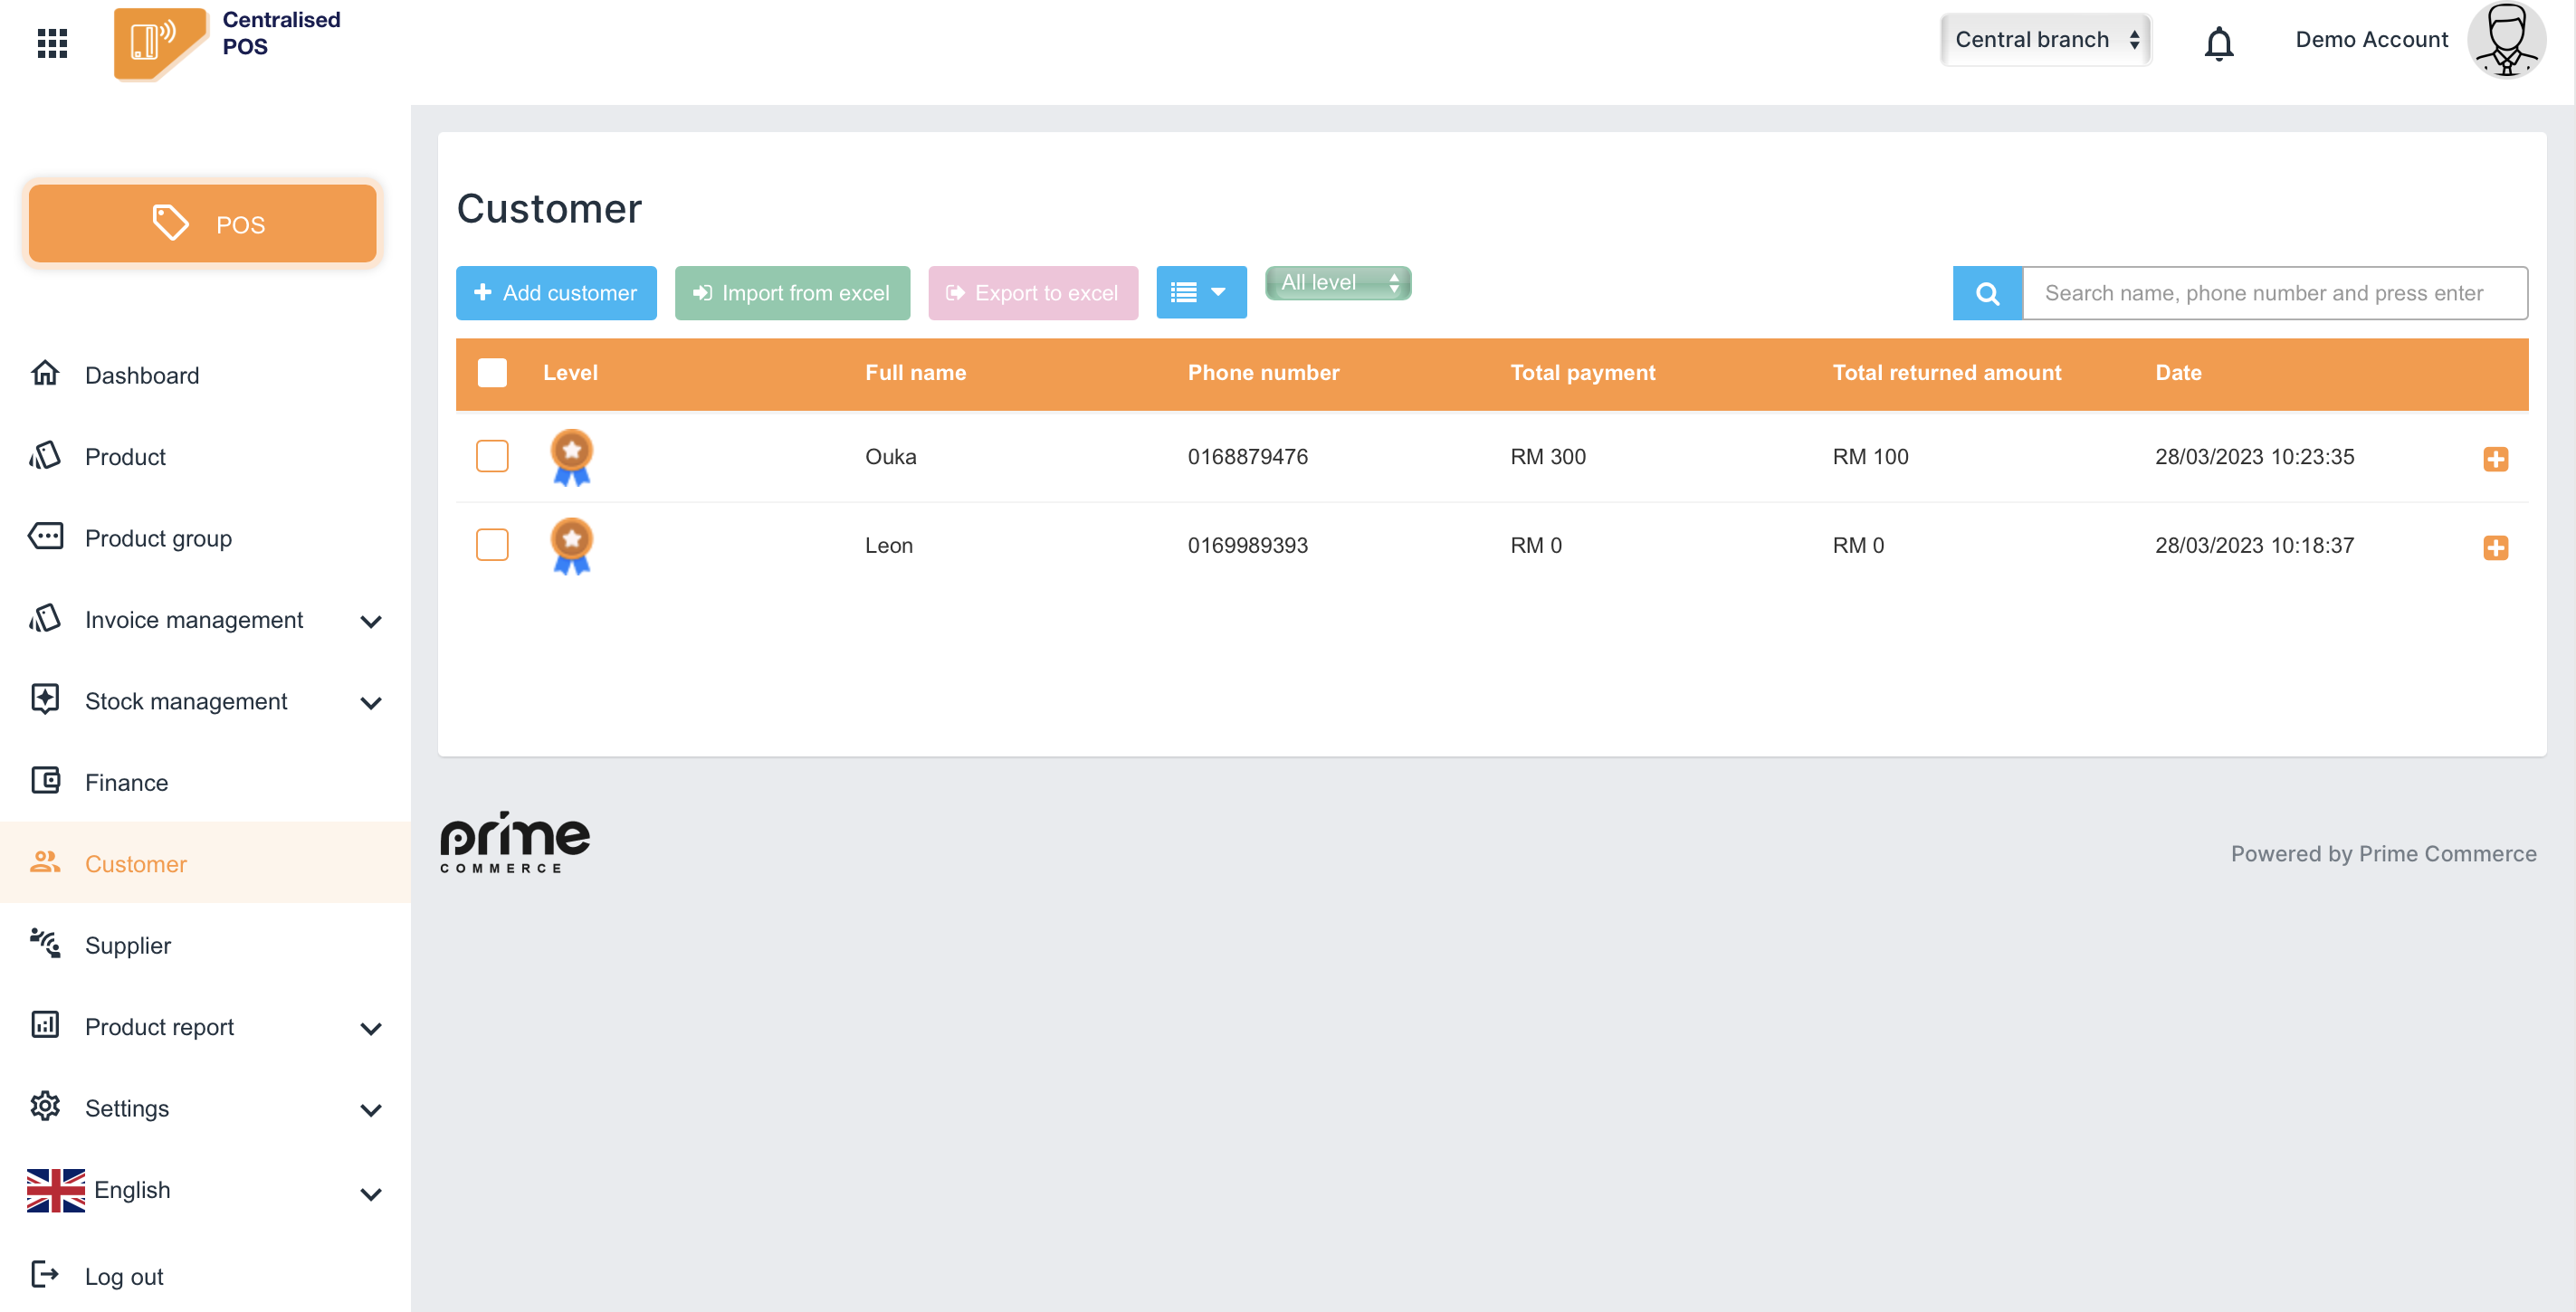Screen dimensions: 2576x1312
Task: Click Ouka's bronze level medal badge
Action: pyautogui.click(x=571, y=457)
